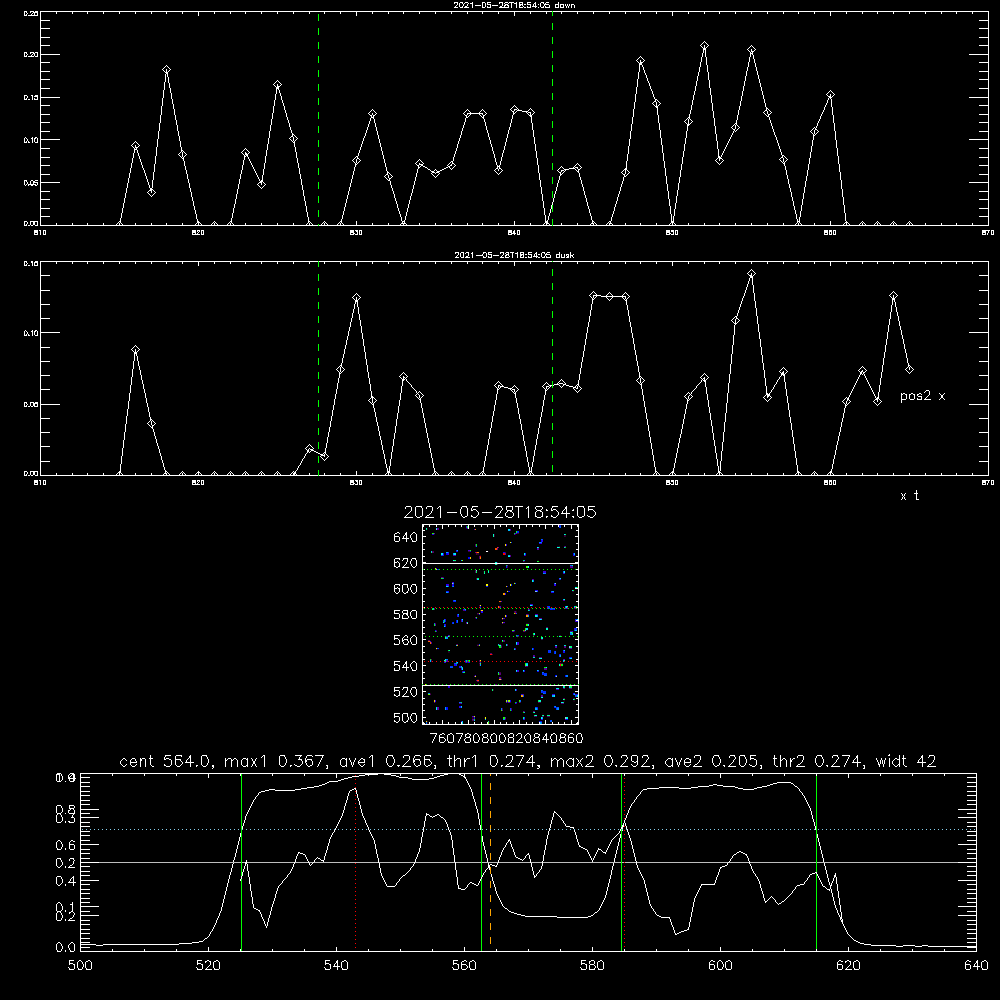Select 'widt 42' in the statistics header

(x=906, y=761)
